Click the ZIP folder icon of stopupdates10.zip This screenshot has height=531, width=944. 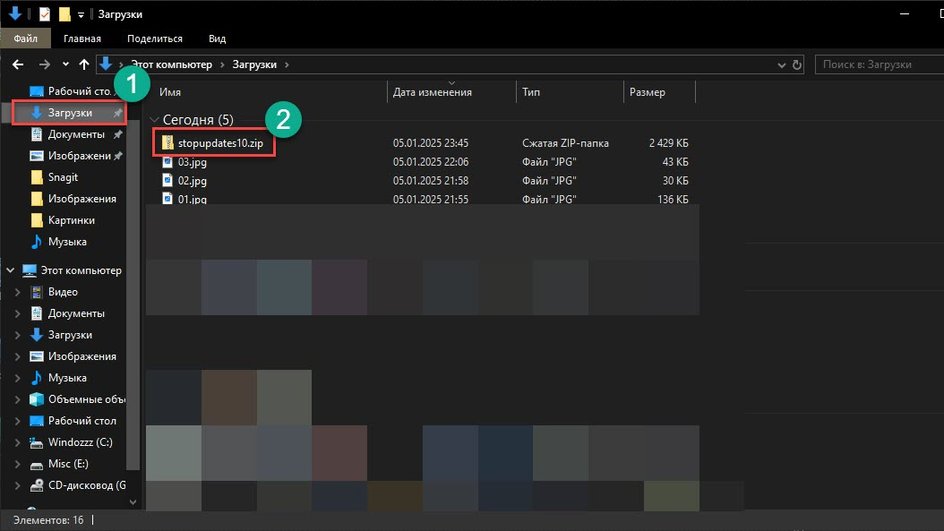coord(167,143)
